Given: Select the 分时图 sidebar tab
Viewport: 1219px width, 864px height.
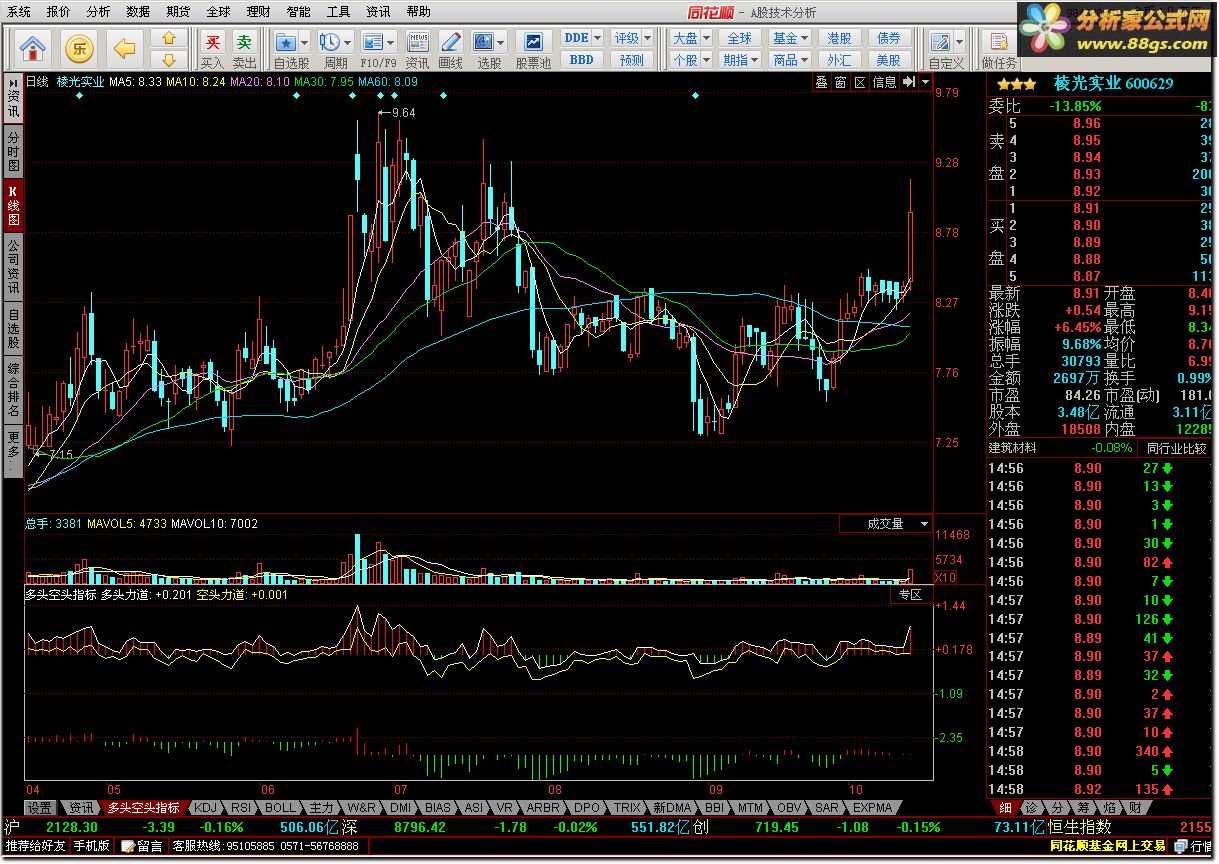Looking at the screenshot, I should [13, 151].
